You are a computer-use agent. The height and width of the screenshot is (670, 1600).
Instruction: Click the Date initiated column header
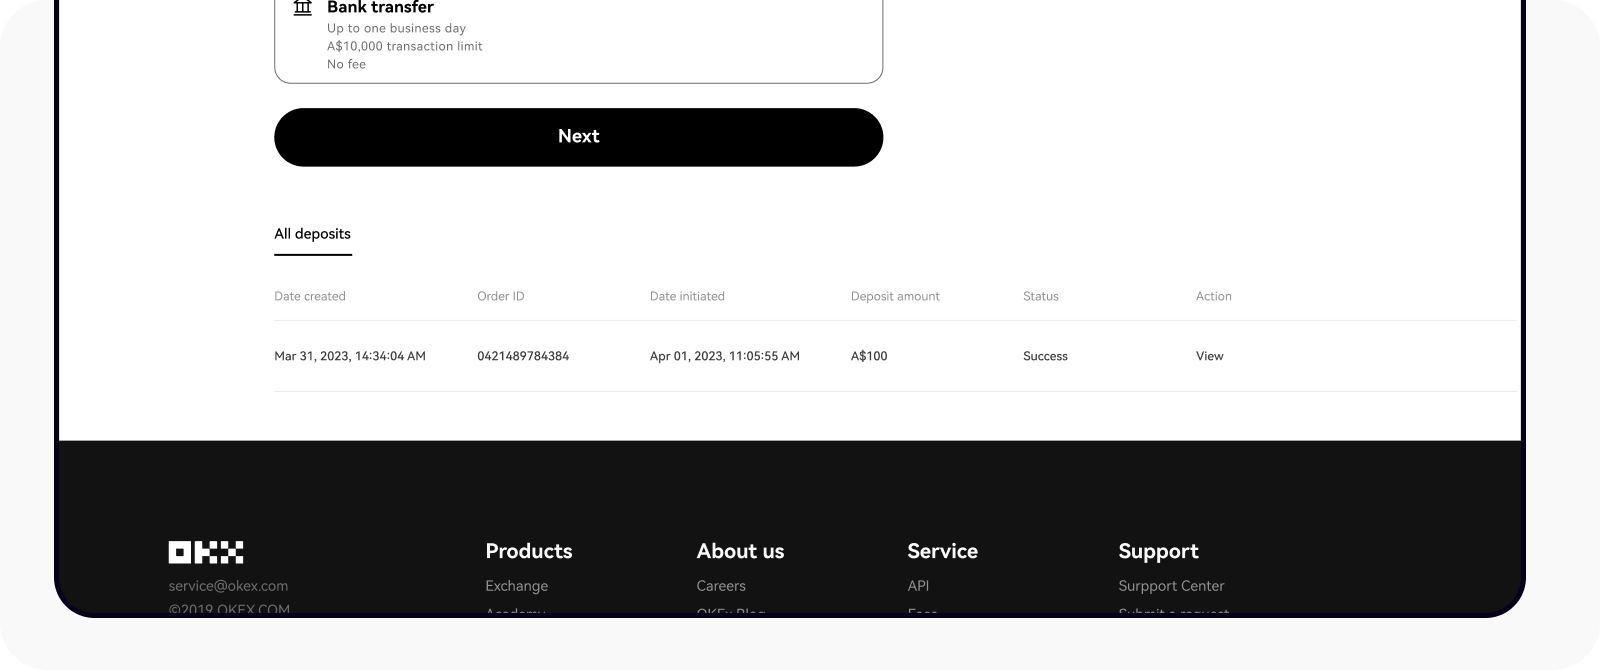687,296
